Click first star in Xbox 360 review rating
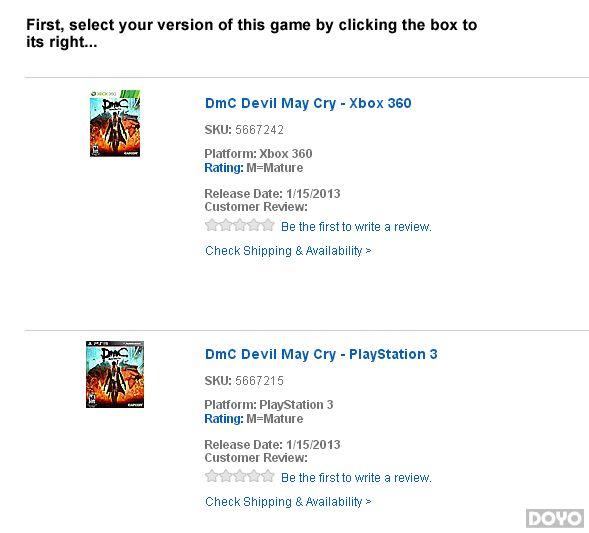 coord(212,225)
